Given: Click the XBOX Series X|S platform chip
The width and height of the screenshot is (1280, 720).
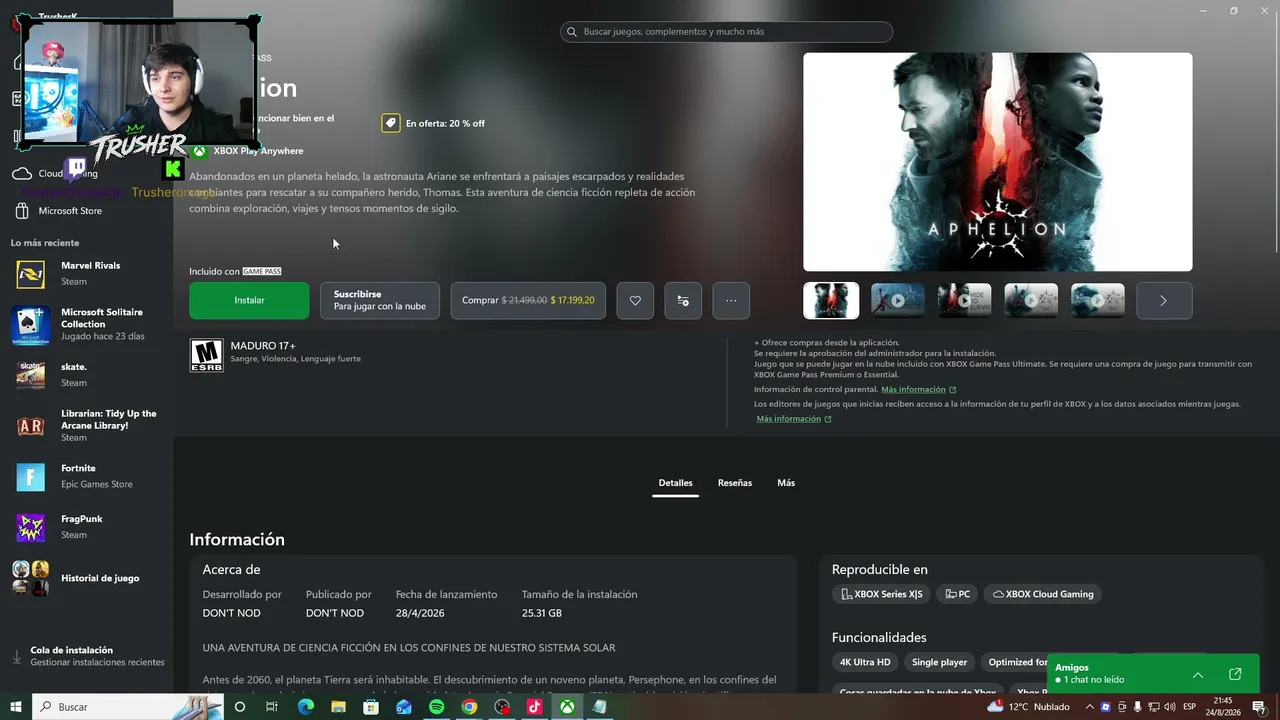Looking at the screenshot, I should pos(881,594).
